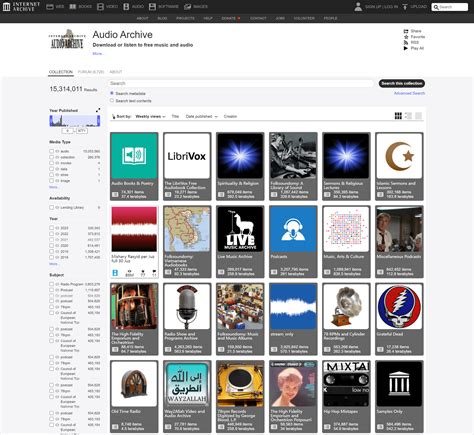
Task: Expand the Year Published histogram with arrows icon
Action: point(98,110)
